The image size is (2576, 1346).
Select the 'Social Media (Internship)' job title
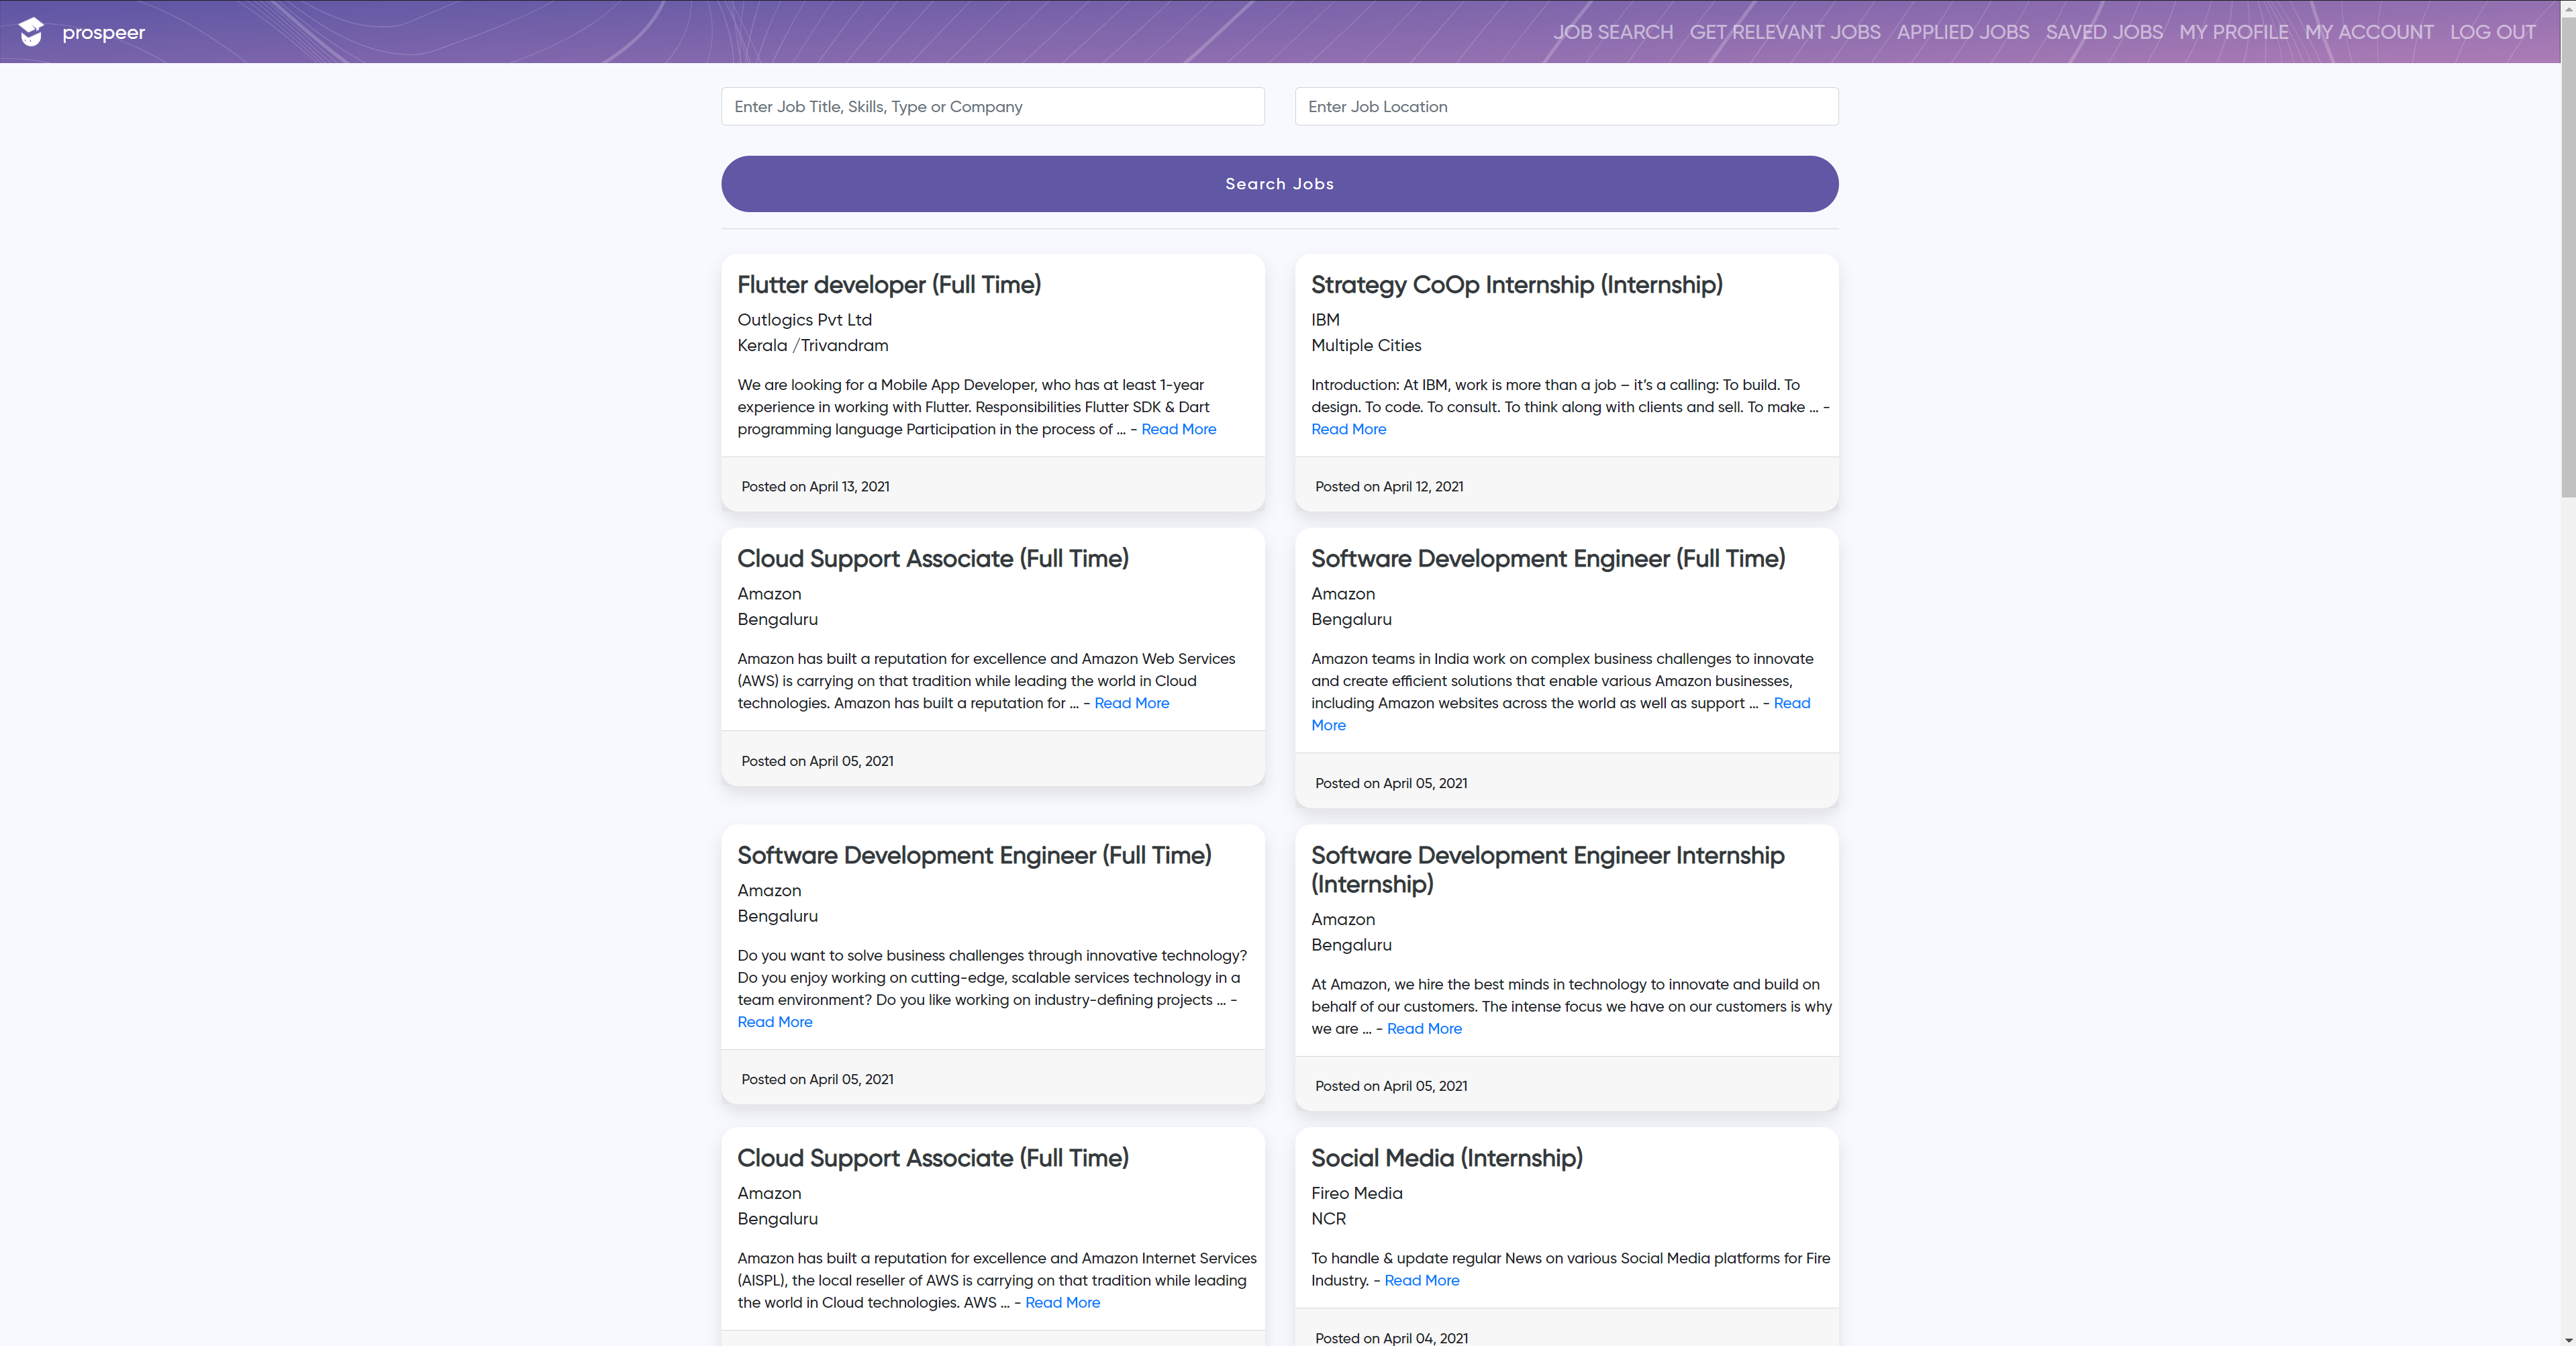[1446, 1158]
